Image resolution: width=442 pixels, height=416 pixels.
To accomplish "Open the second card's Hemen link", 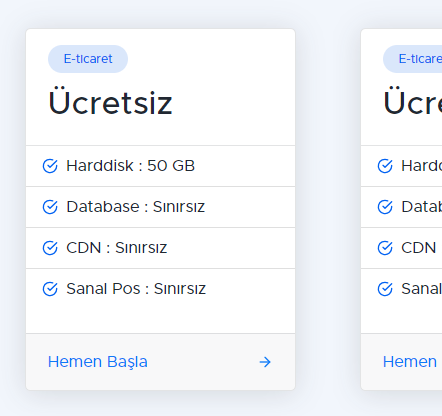I will coord(410,362).
